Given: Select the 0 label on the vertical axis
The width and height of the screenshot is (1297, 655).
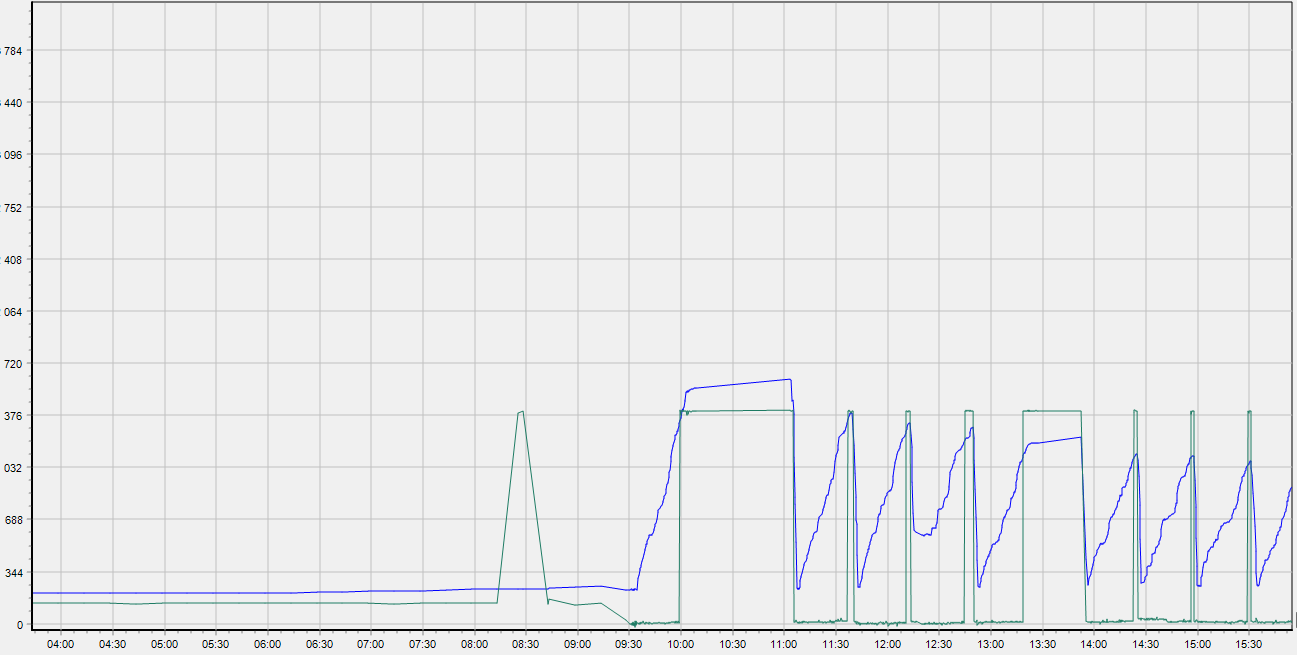Looking at the screenshot, I should 18,624.
